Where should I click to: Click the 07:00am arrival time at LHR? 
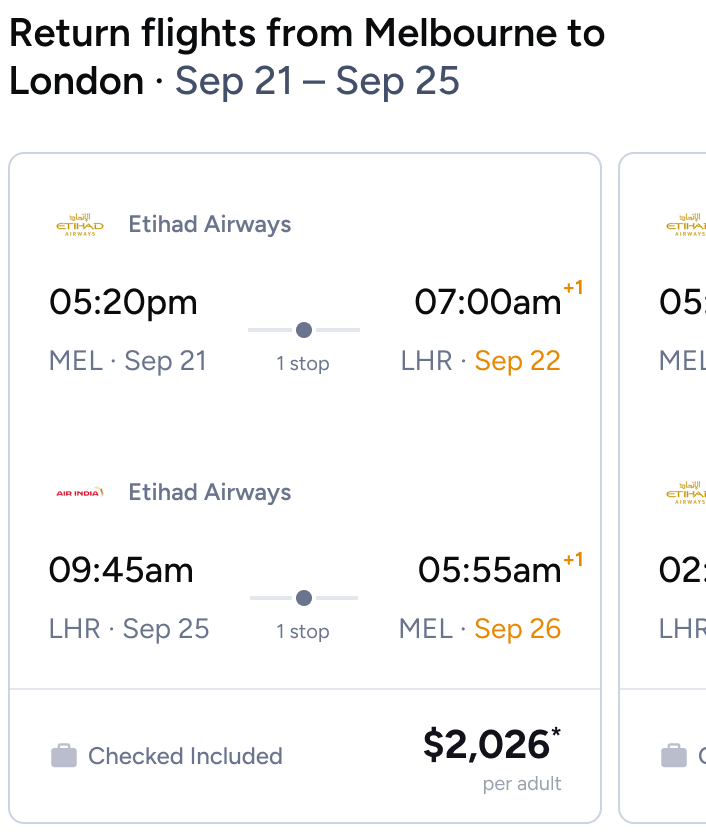click(x=488, y=302)
